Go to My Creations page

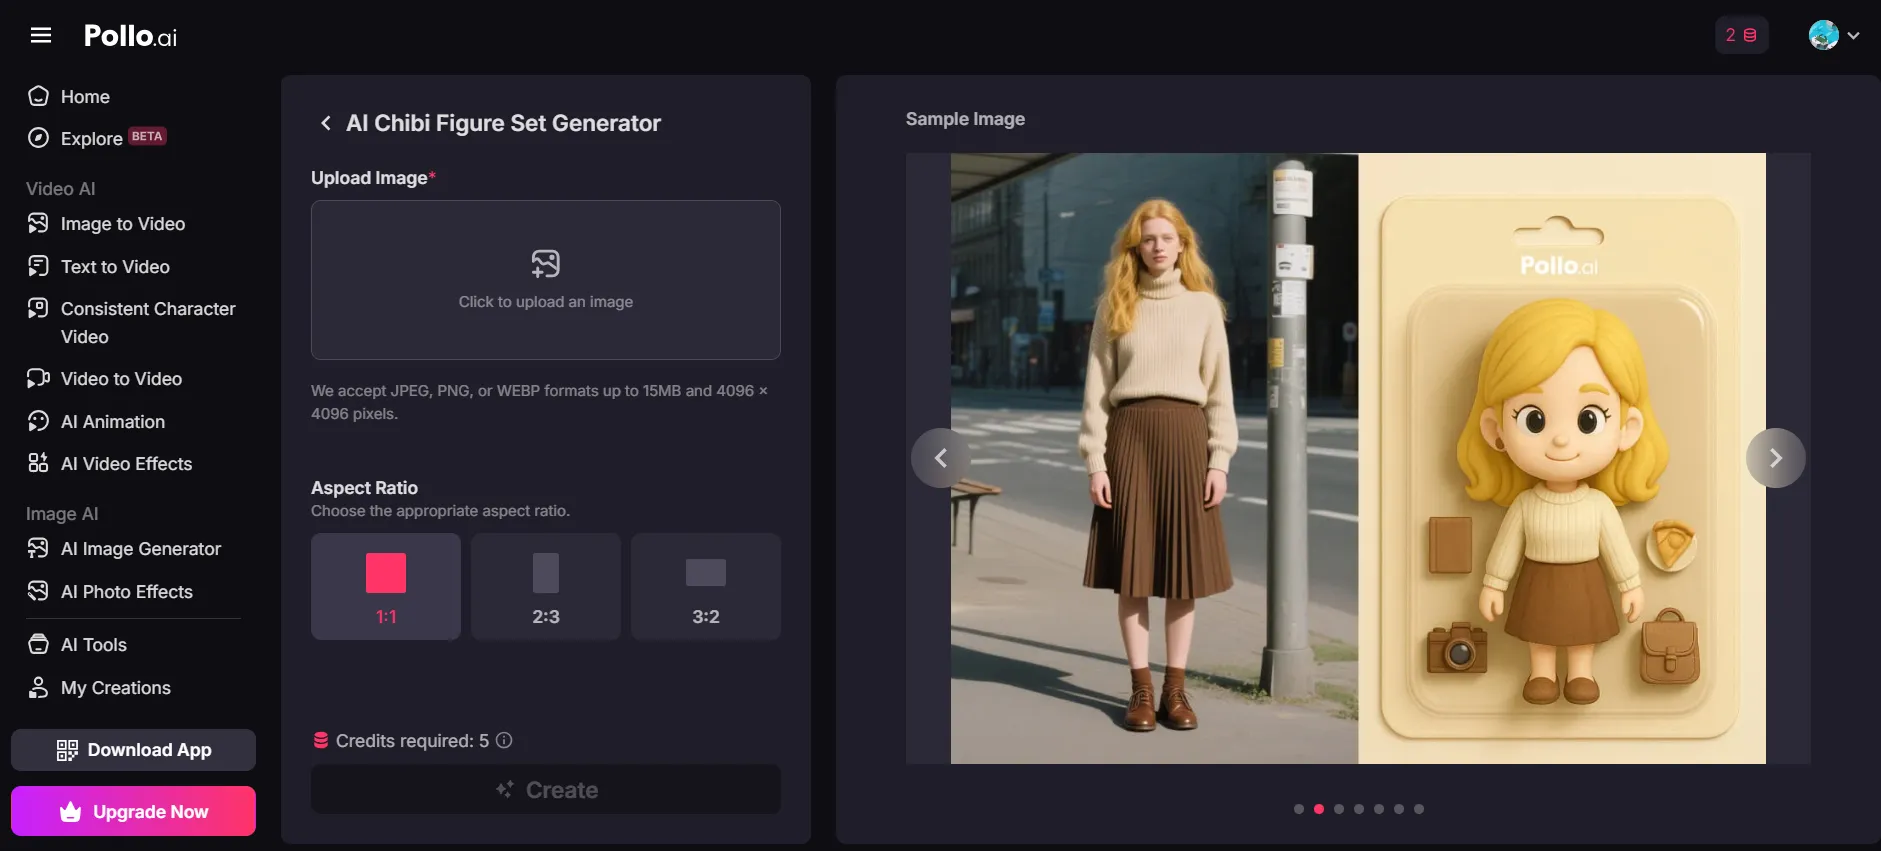tap(116, 688)
